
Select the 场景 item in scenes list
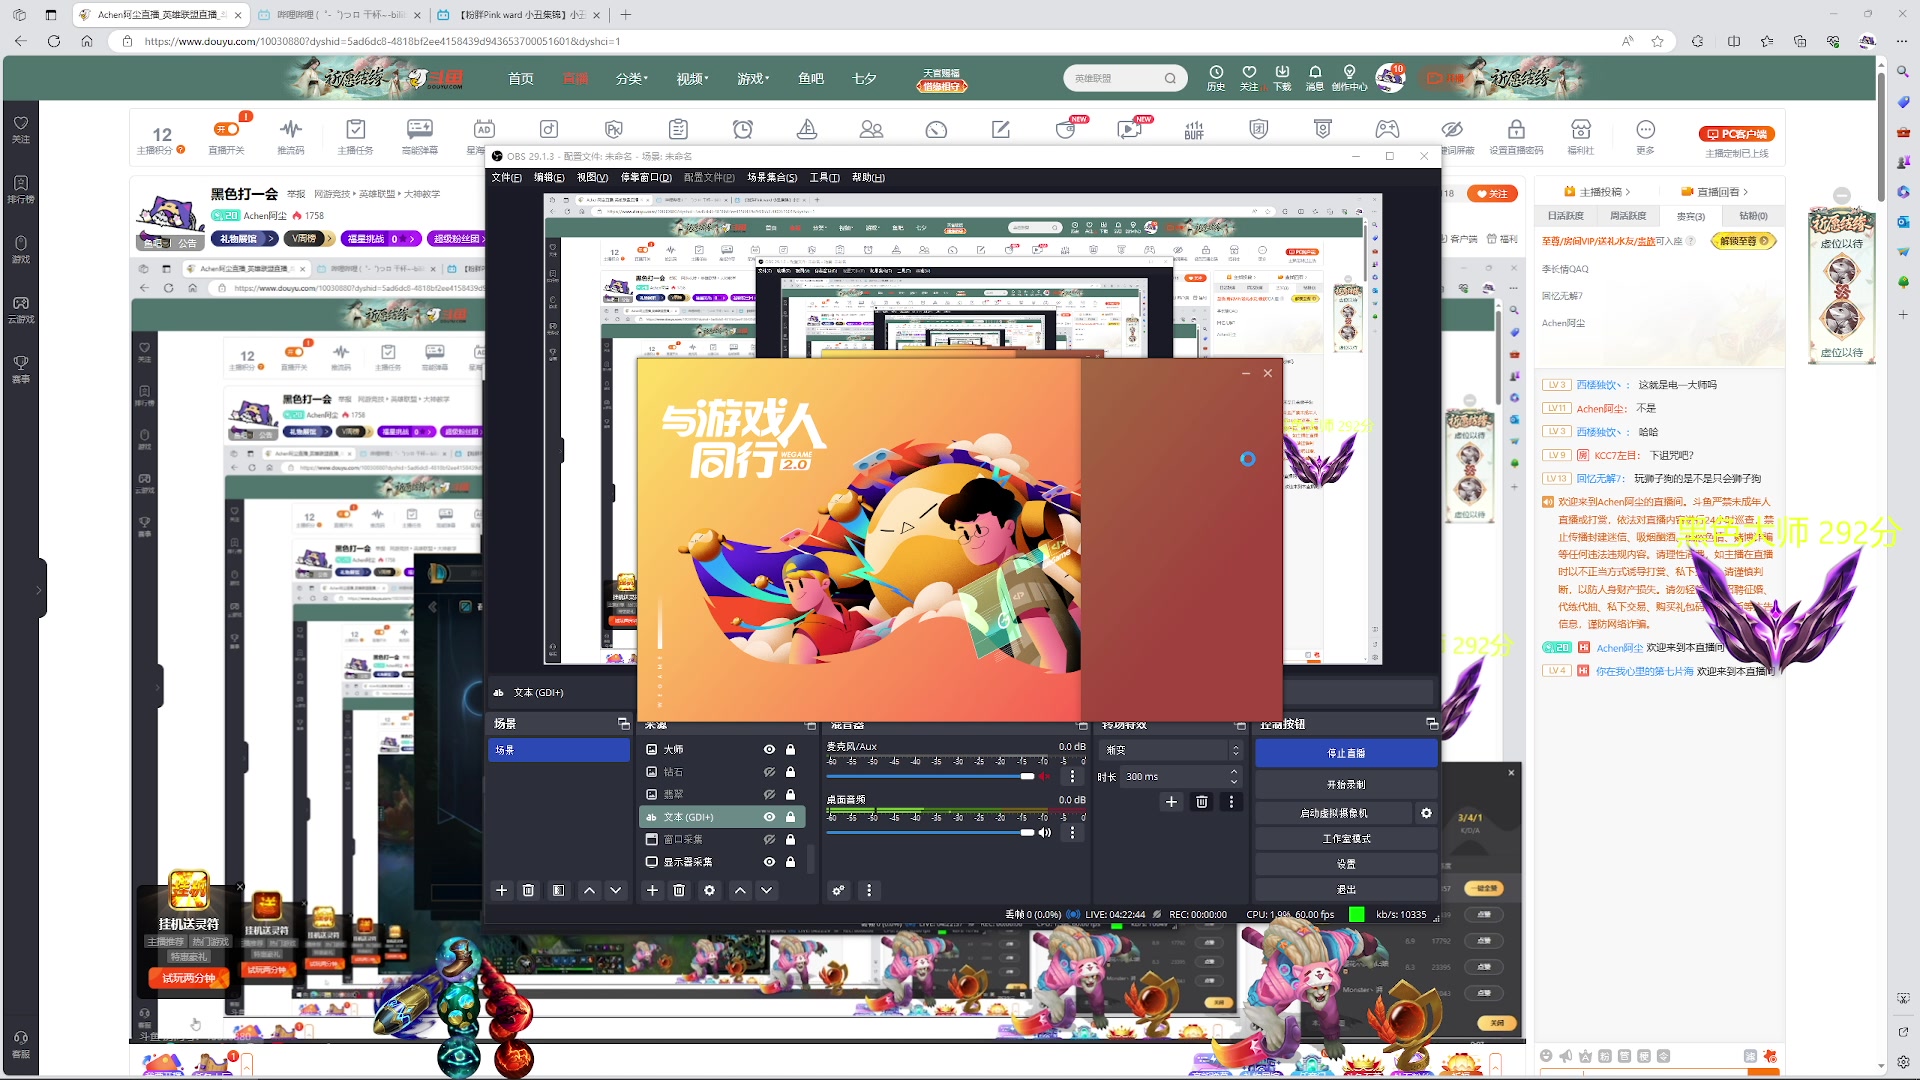tap(558, 750)
